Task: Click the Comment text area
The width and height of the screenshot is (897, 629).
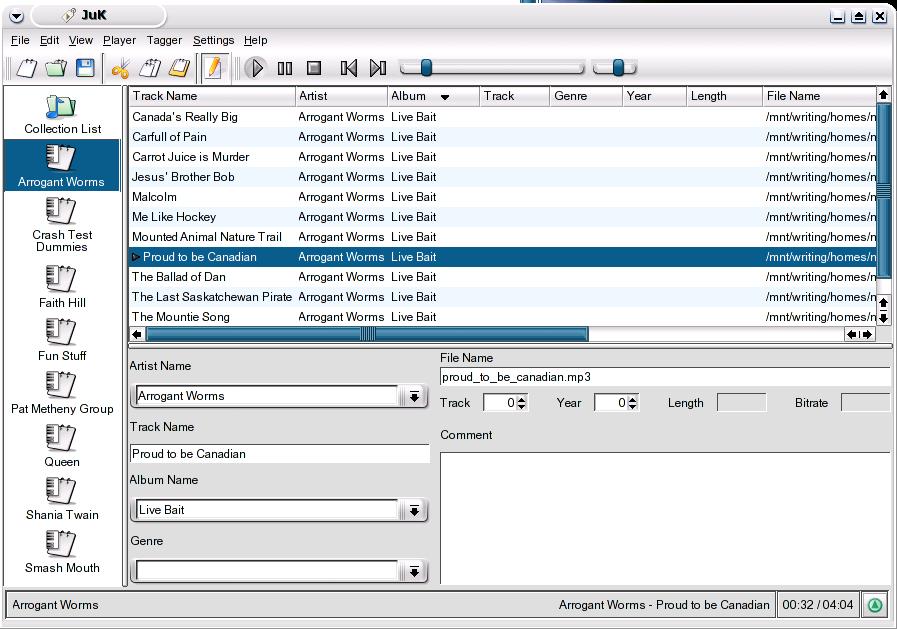Action: 664,517
